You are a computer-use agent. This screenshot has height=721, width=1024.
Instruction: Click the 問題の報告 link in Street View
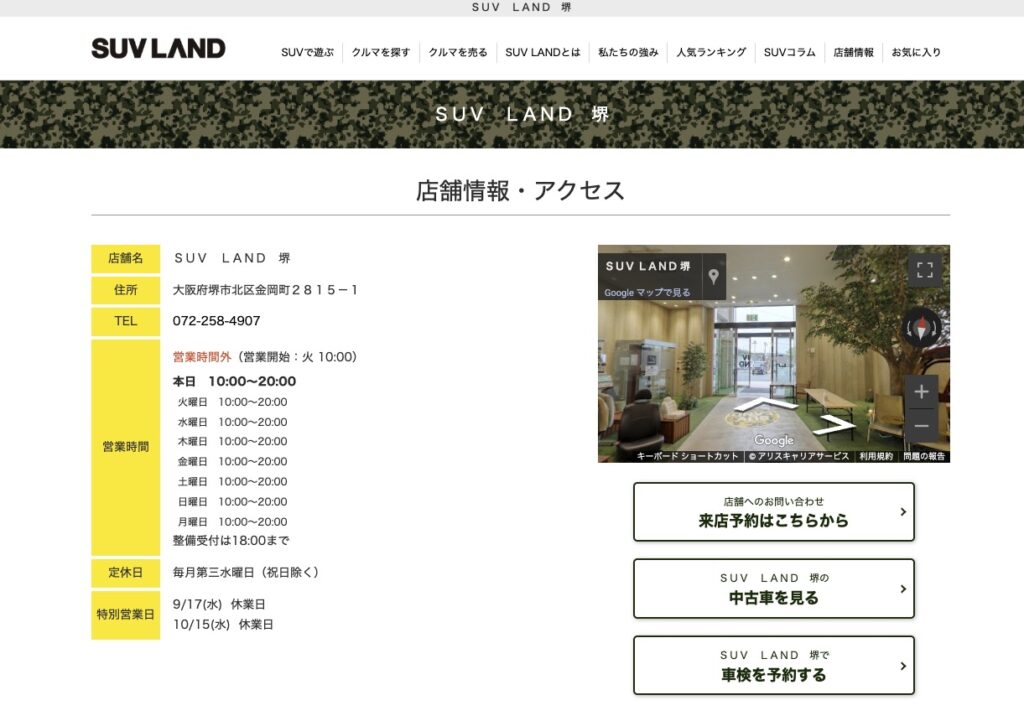tap(924, 457)
